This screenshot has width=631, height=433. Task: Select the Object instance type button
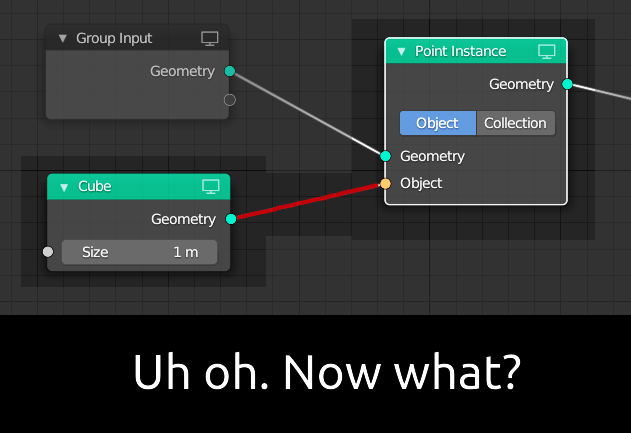click(438, 123)
